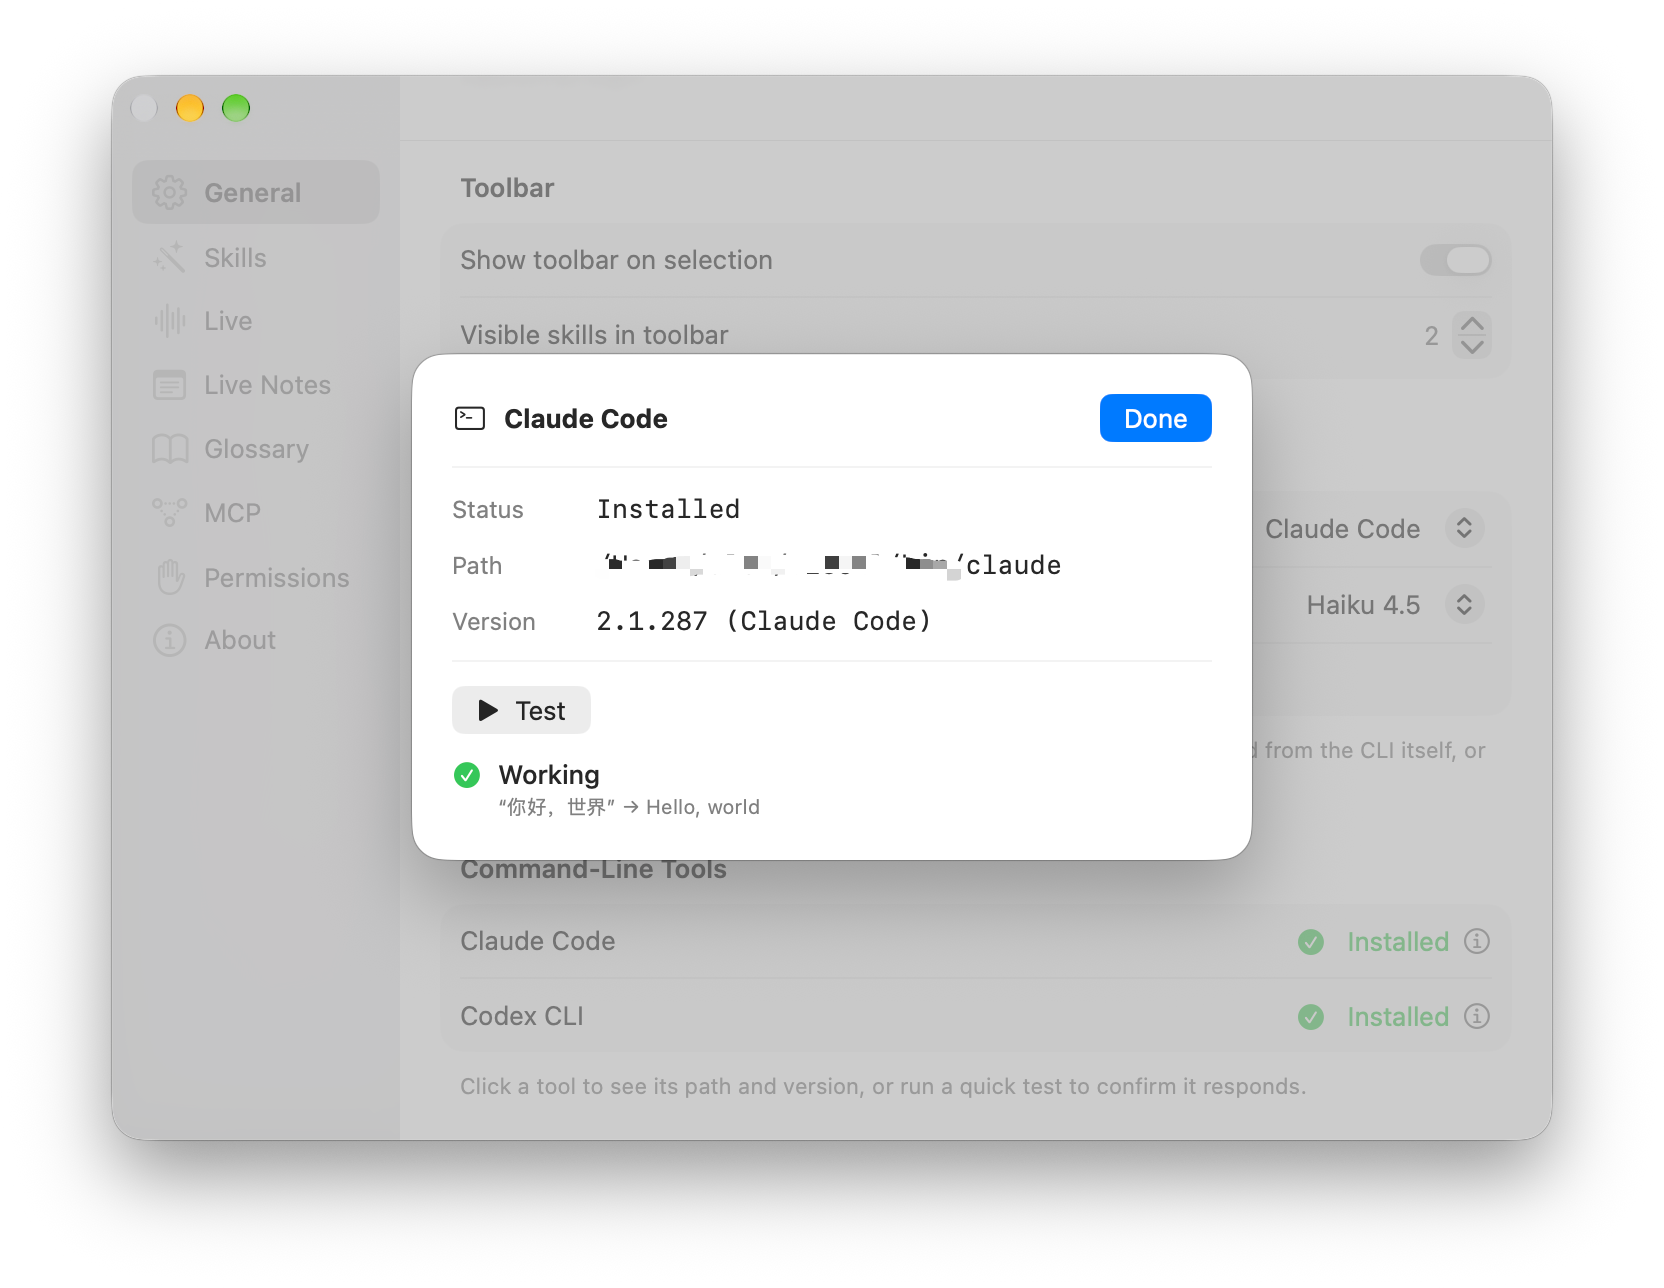Viewport: 1664px width, 1288px height.
Task: Go to the Glossary section
Action: (256, 449)
